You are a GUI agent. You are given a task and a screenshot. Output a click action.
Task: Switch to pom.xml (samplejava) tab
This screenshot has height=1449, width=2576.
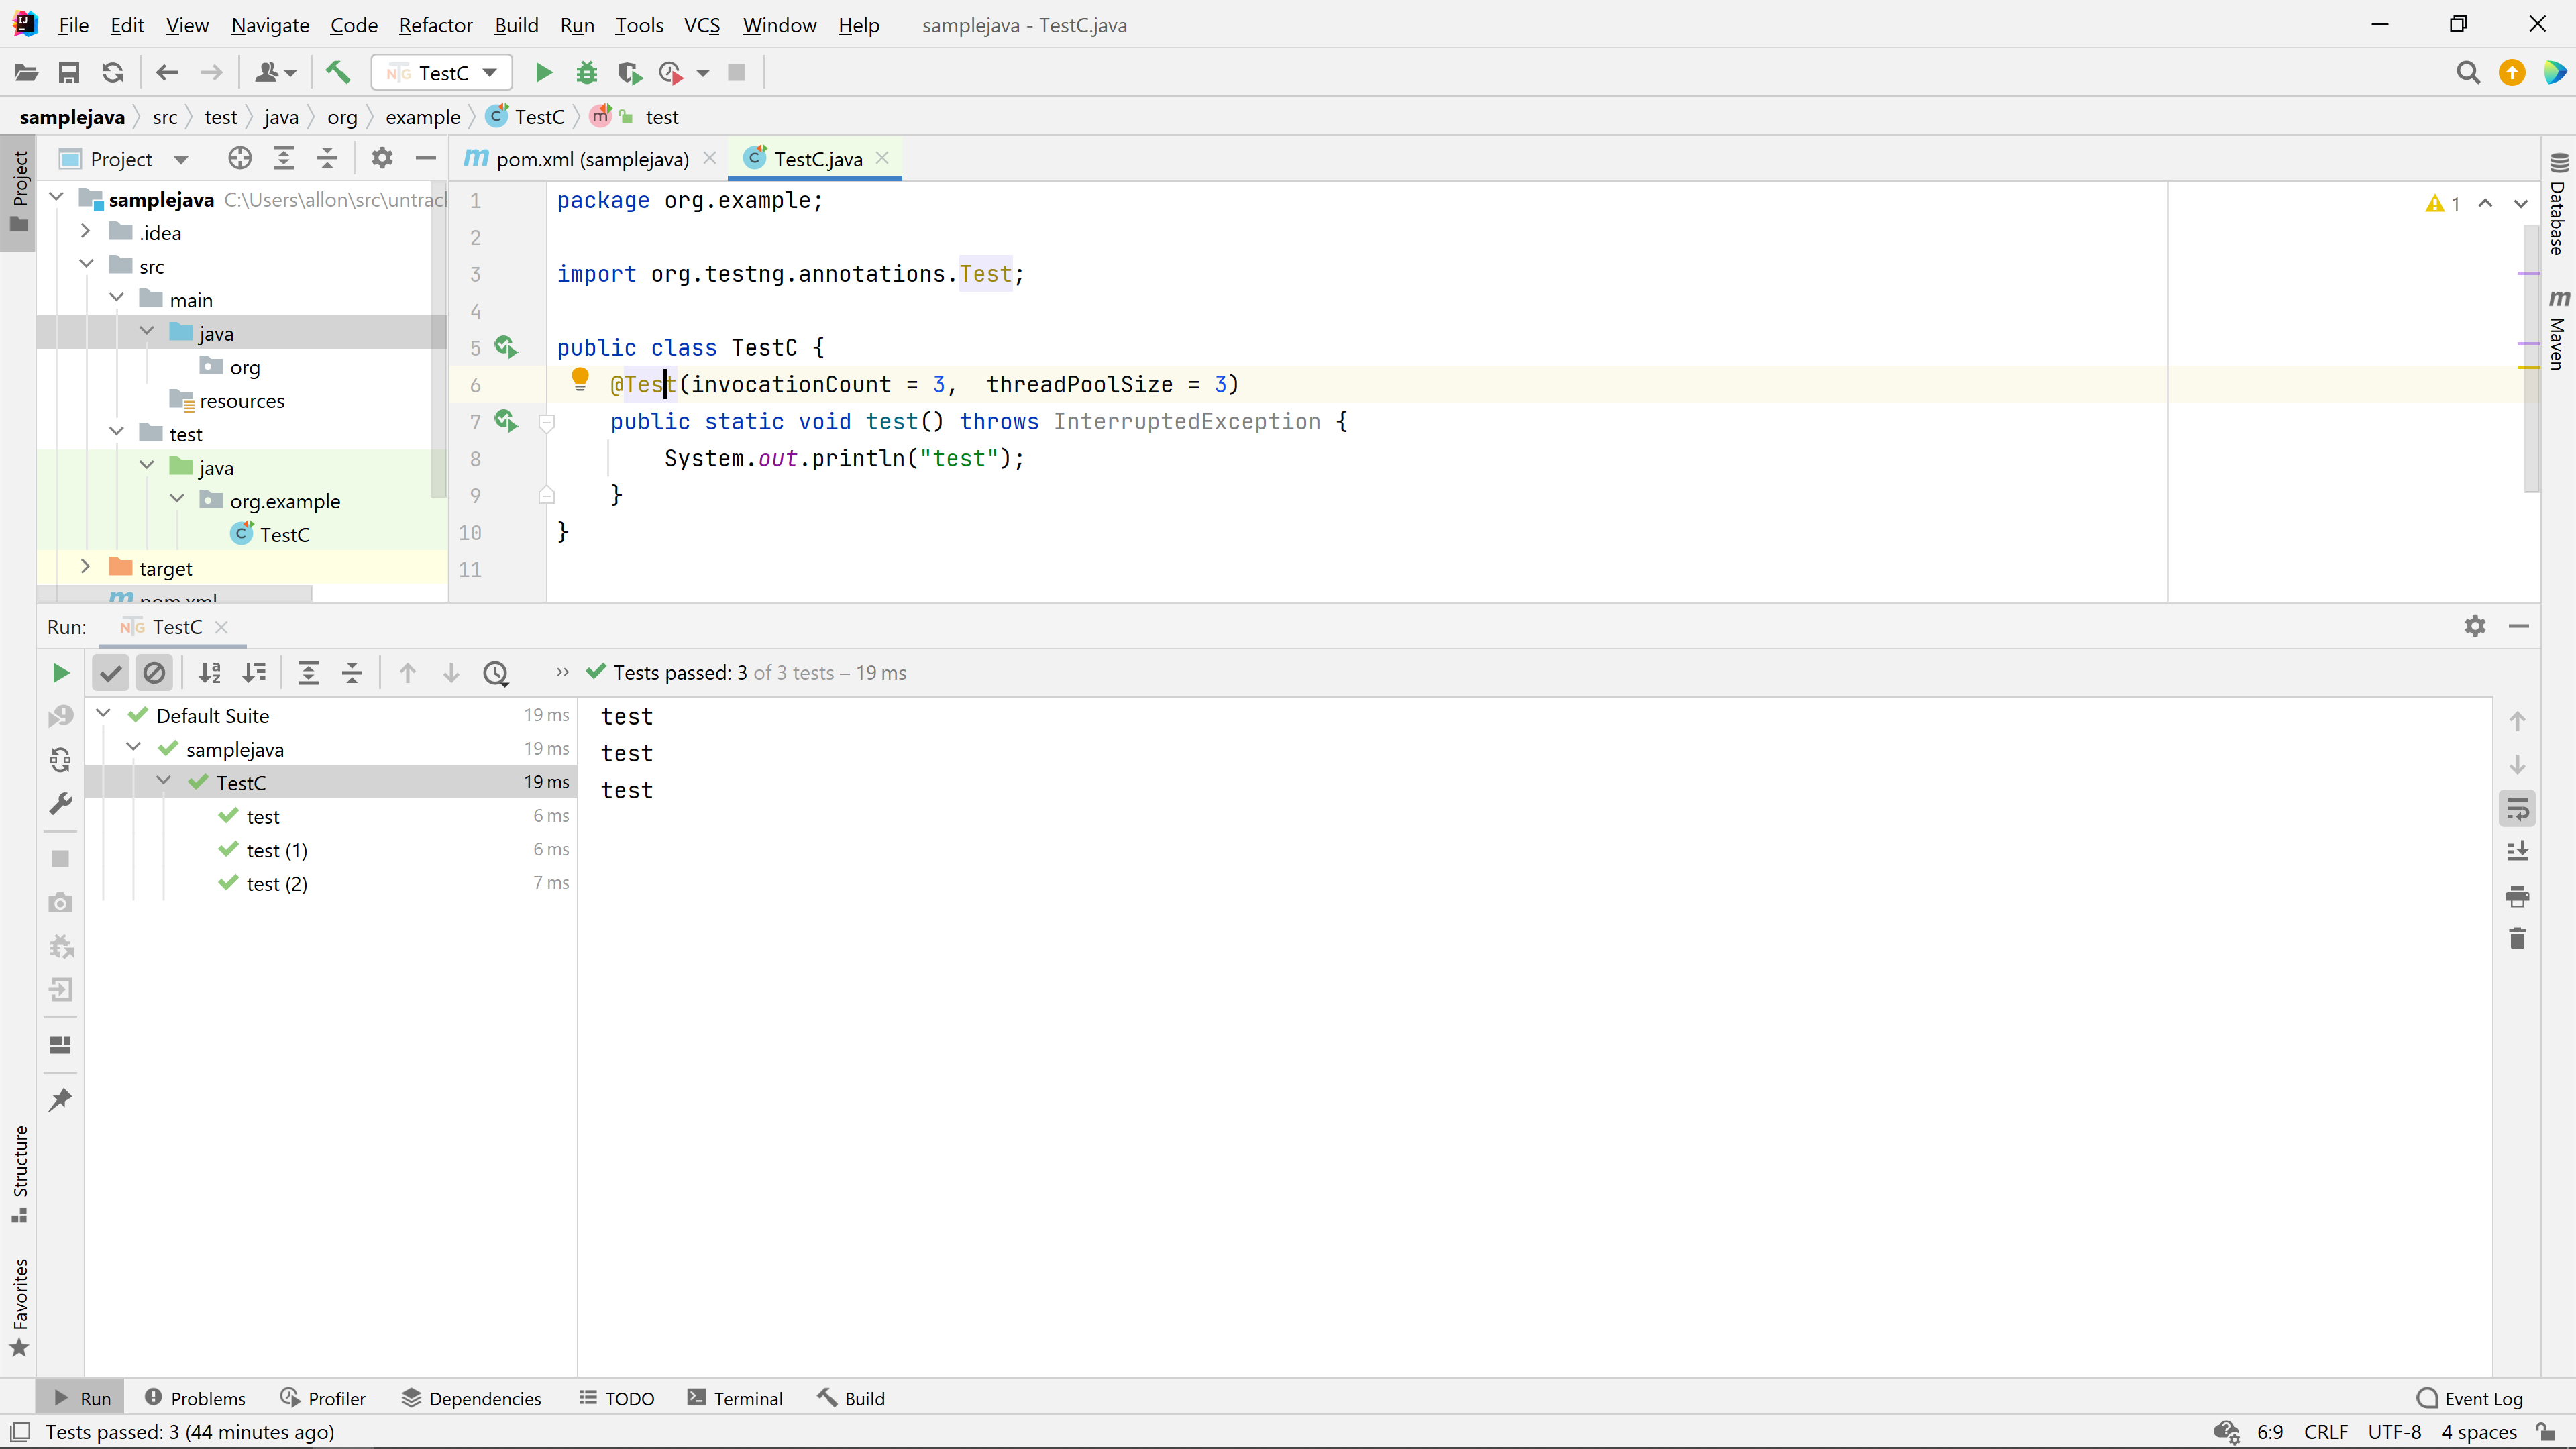coord(591,159)
